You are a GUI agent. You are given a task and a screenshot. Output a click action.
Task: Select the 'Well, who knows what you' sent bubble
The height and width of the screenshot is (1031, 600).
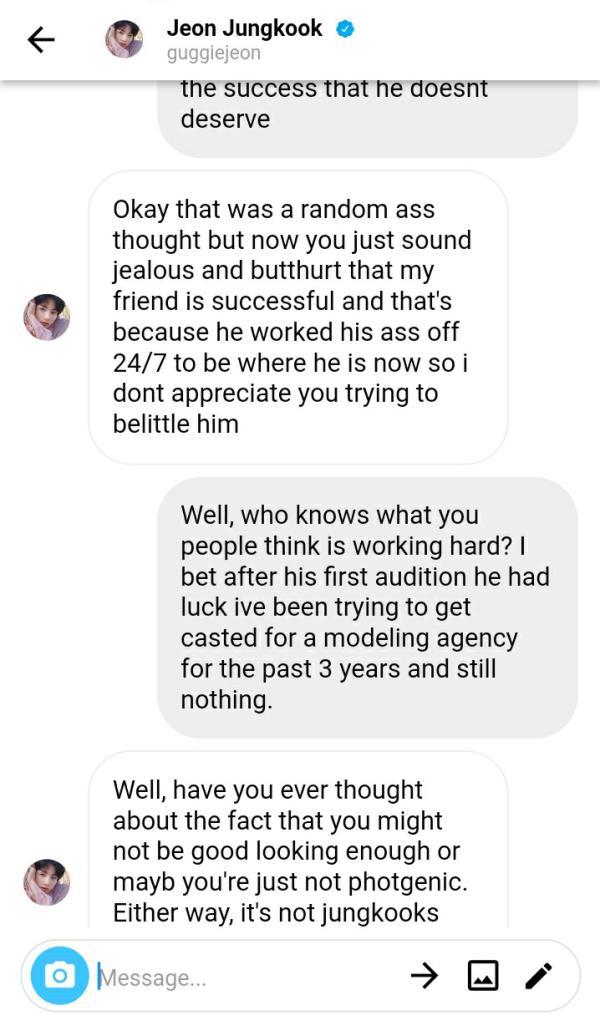pos(367,607)
